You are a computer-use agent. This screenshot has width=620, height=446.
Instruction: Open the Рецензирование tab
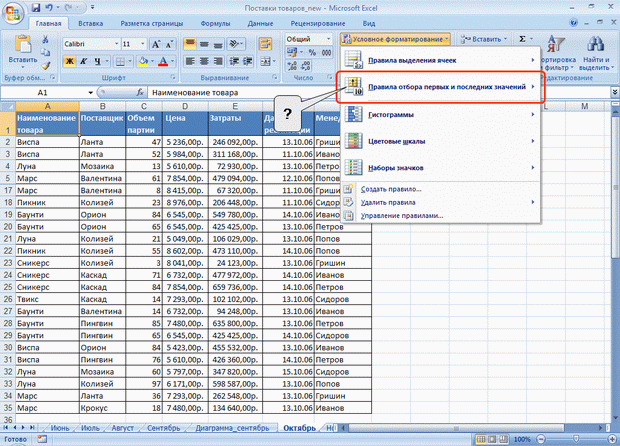pyautogui.click(x=318, y=24)
